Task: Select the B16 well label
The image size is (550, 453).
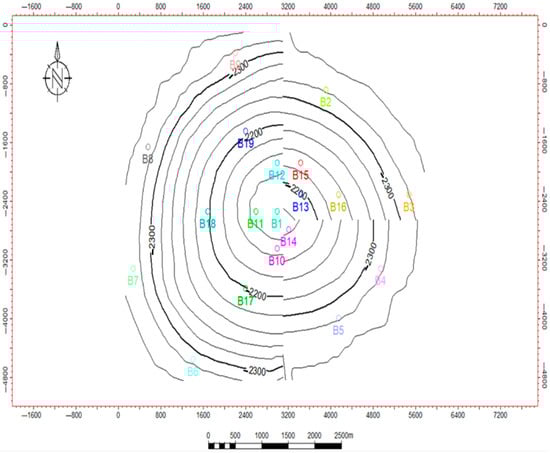Action: click(x=338, y=207)
